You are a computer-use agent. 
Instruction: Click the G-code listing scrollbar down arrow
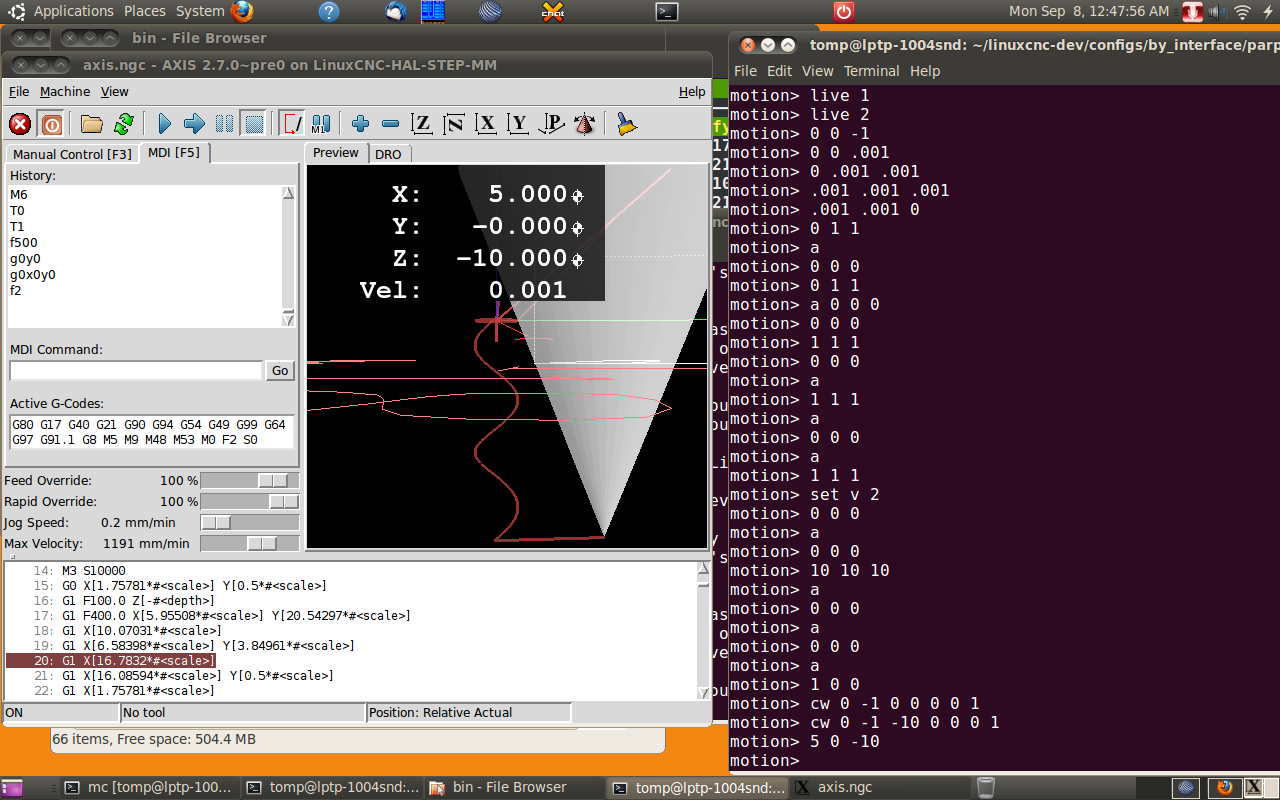pyautogui.click(x=702, y=692)
